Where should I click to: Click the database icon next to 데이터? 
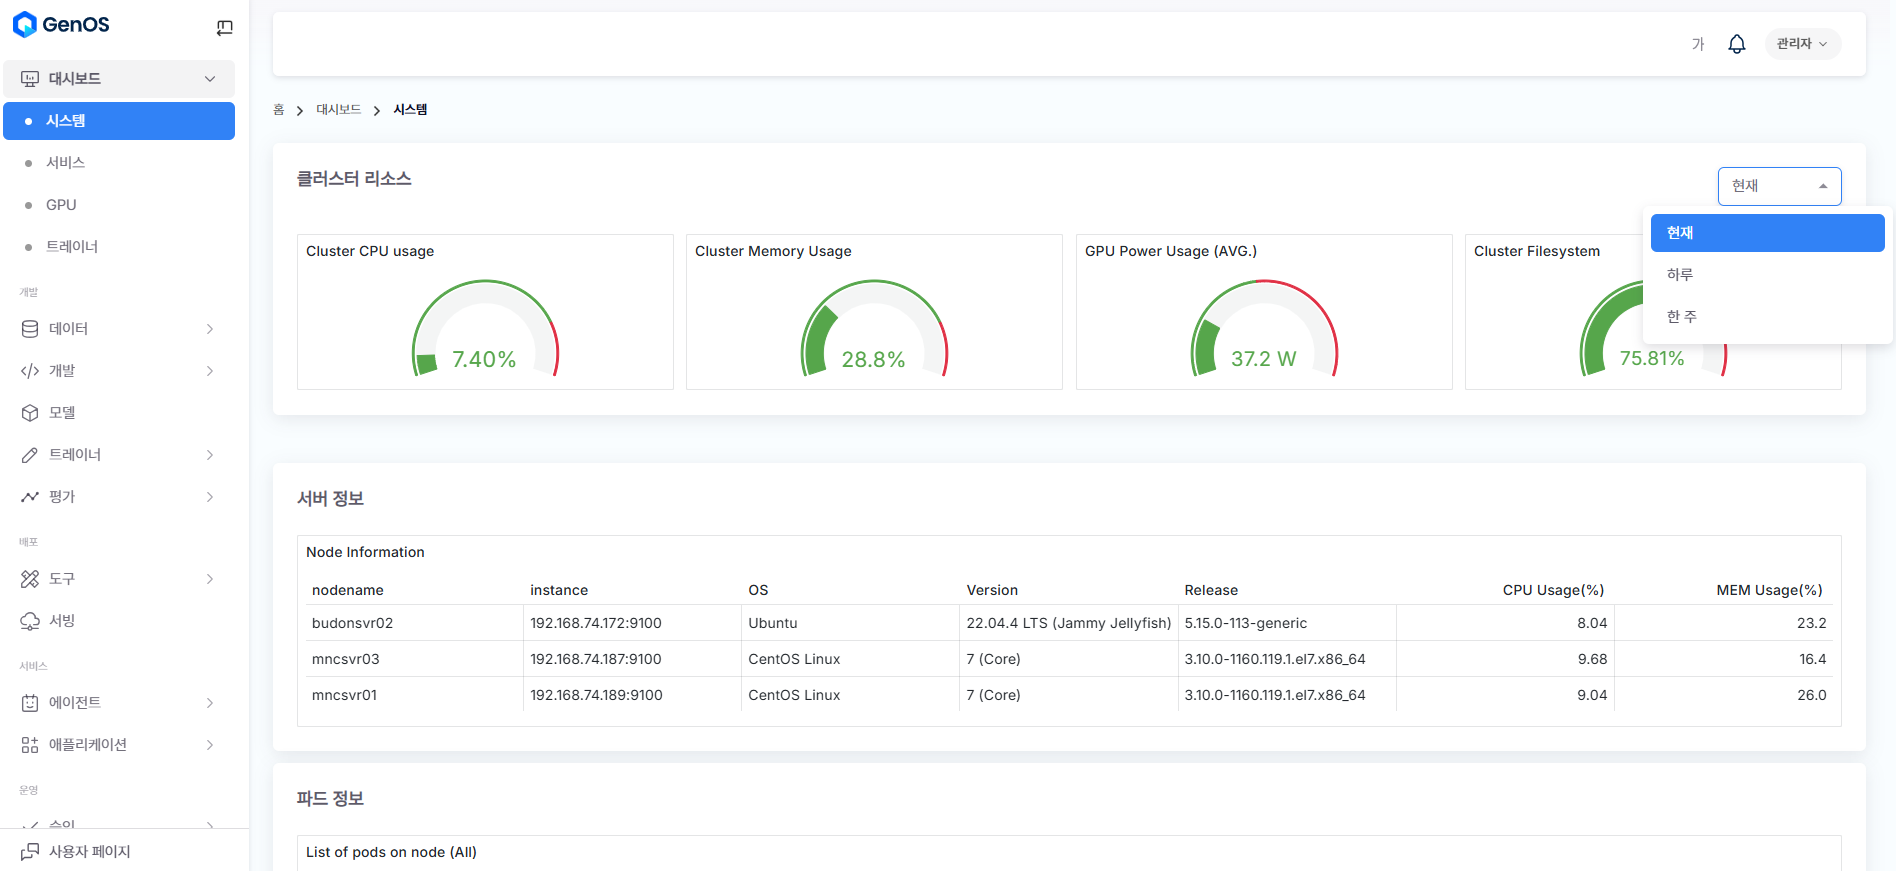[x=30, y=329]
